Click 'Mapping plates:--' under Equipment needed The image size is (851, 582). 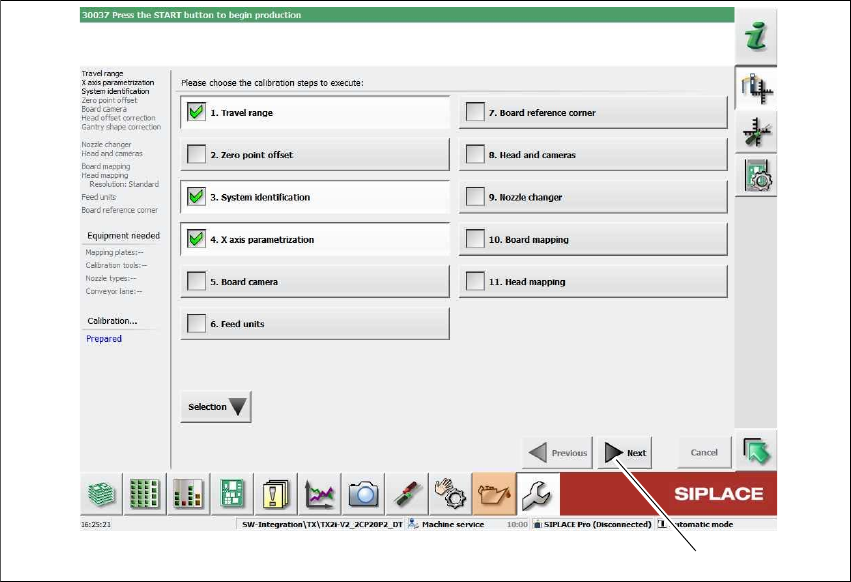tap(115, 252)
